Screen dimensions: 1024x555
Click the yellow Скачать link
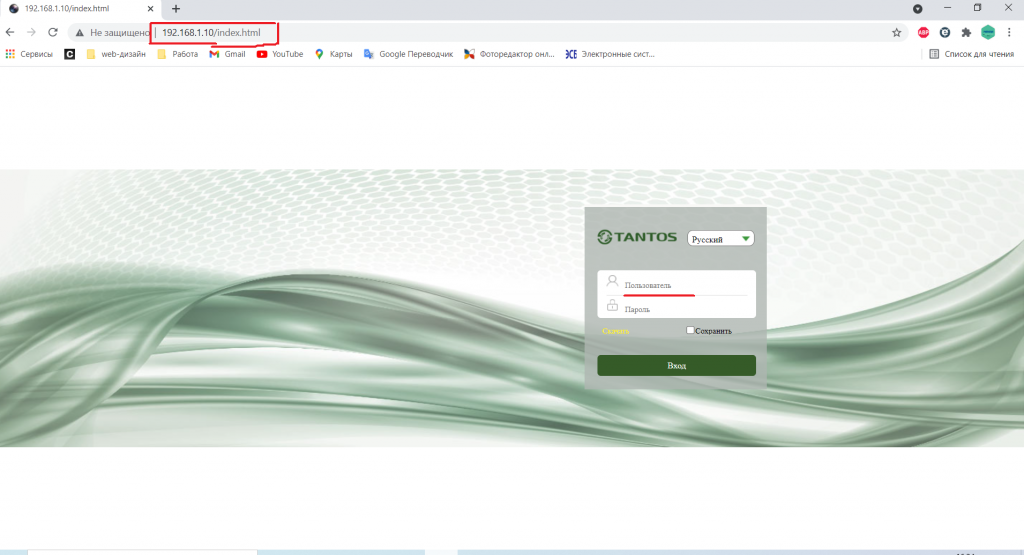pos(615,331)
